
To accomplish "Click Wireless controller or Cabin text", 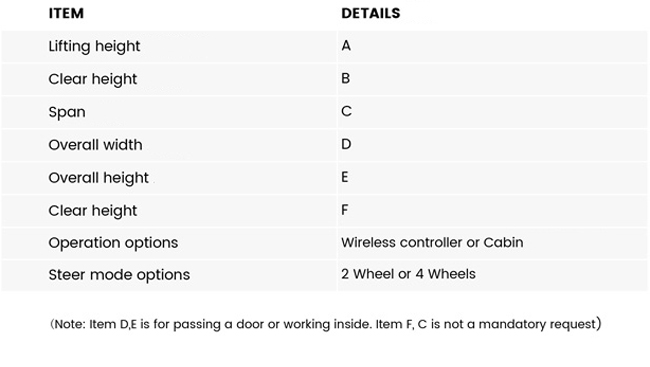I will 432,242.
